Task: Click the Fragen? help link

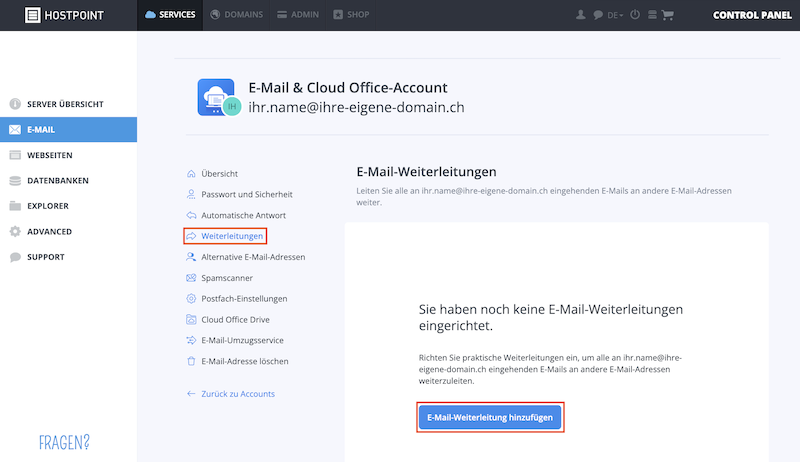Action: [x=64, y=442]
